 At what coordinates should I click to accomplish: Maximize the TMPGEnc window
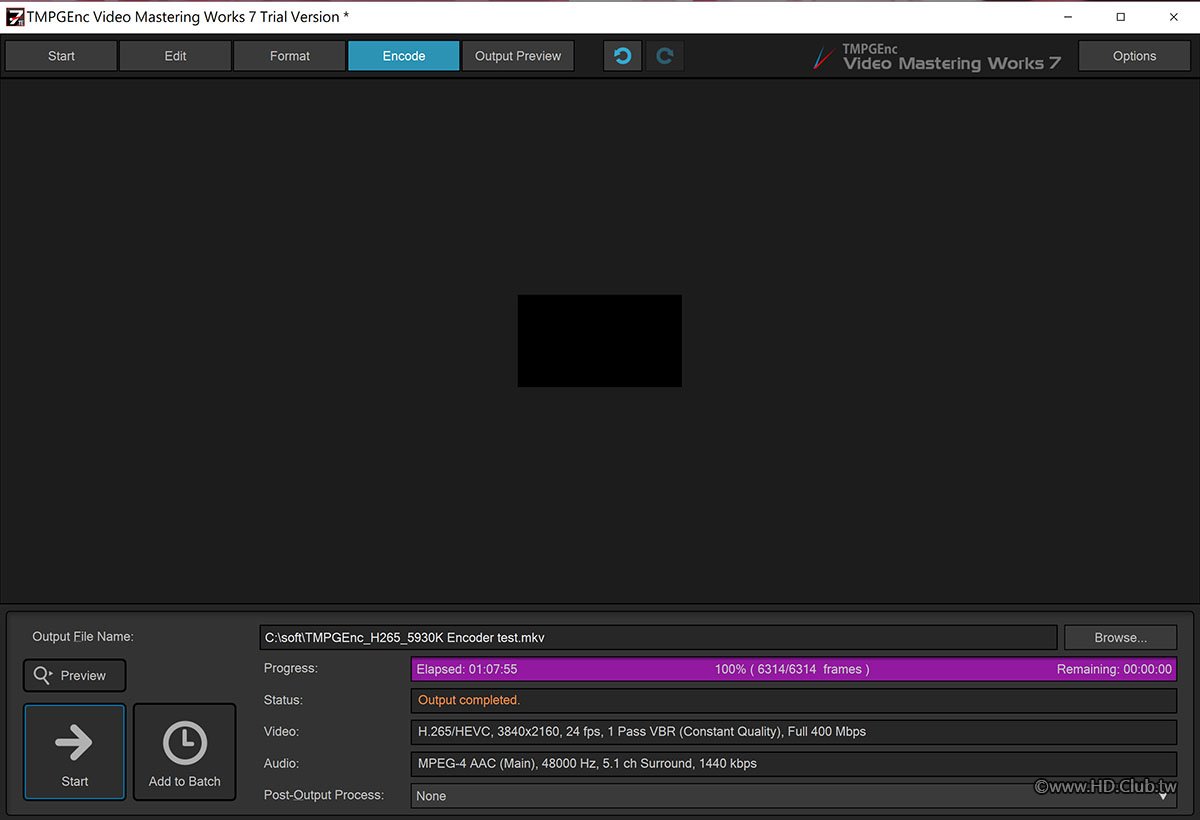1121,17
